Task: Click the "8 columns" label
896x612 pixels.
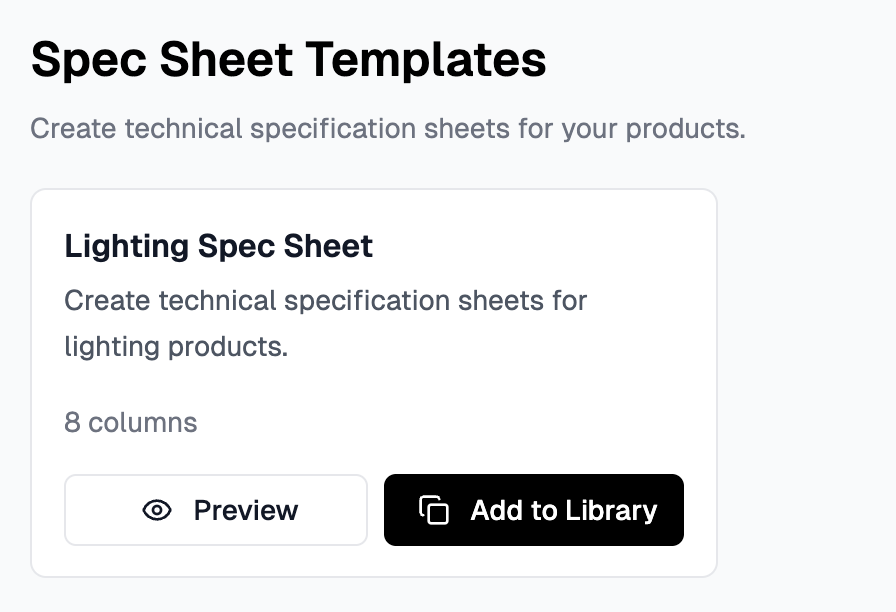Action: click(x=130, y=422)
